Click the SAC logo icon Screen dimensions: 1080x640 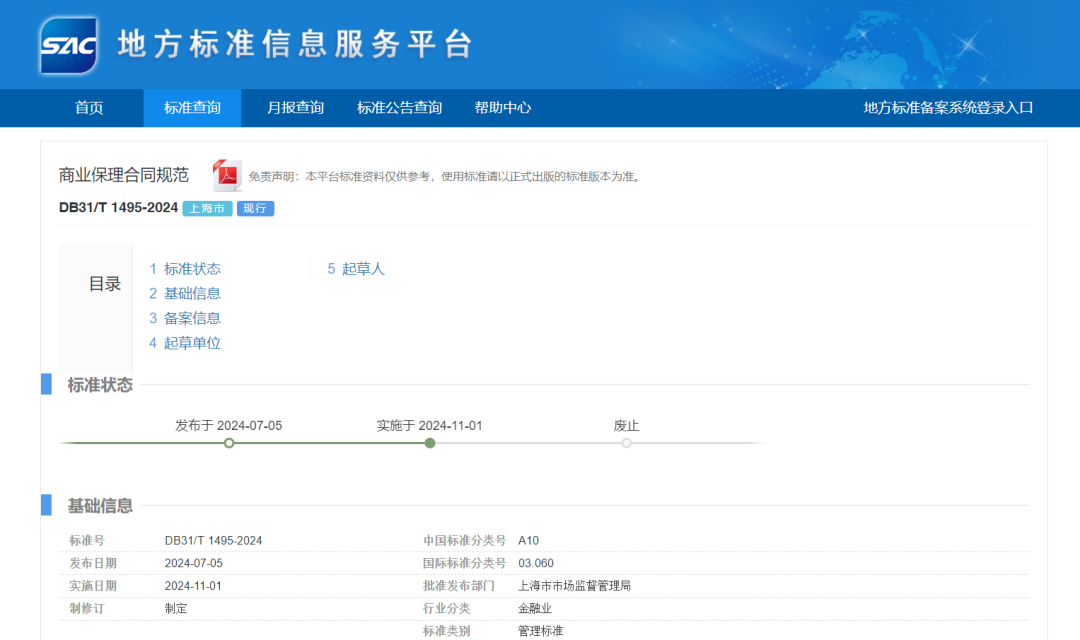click(68, 45)
